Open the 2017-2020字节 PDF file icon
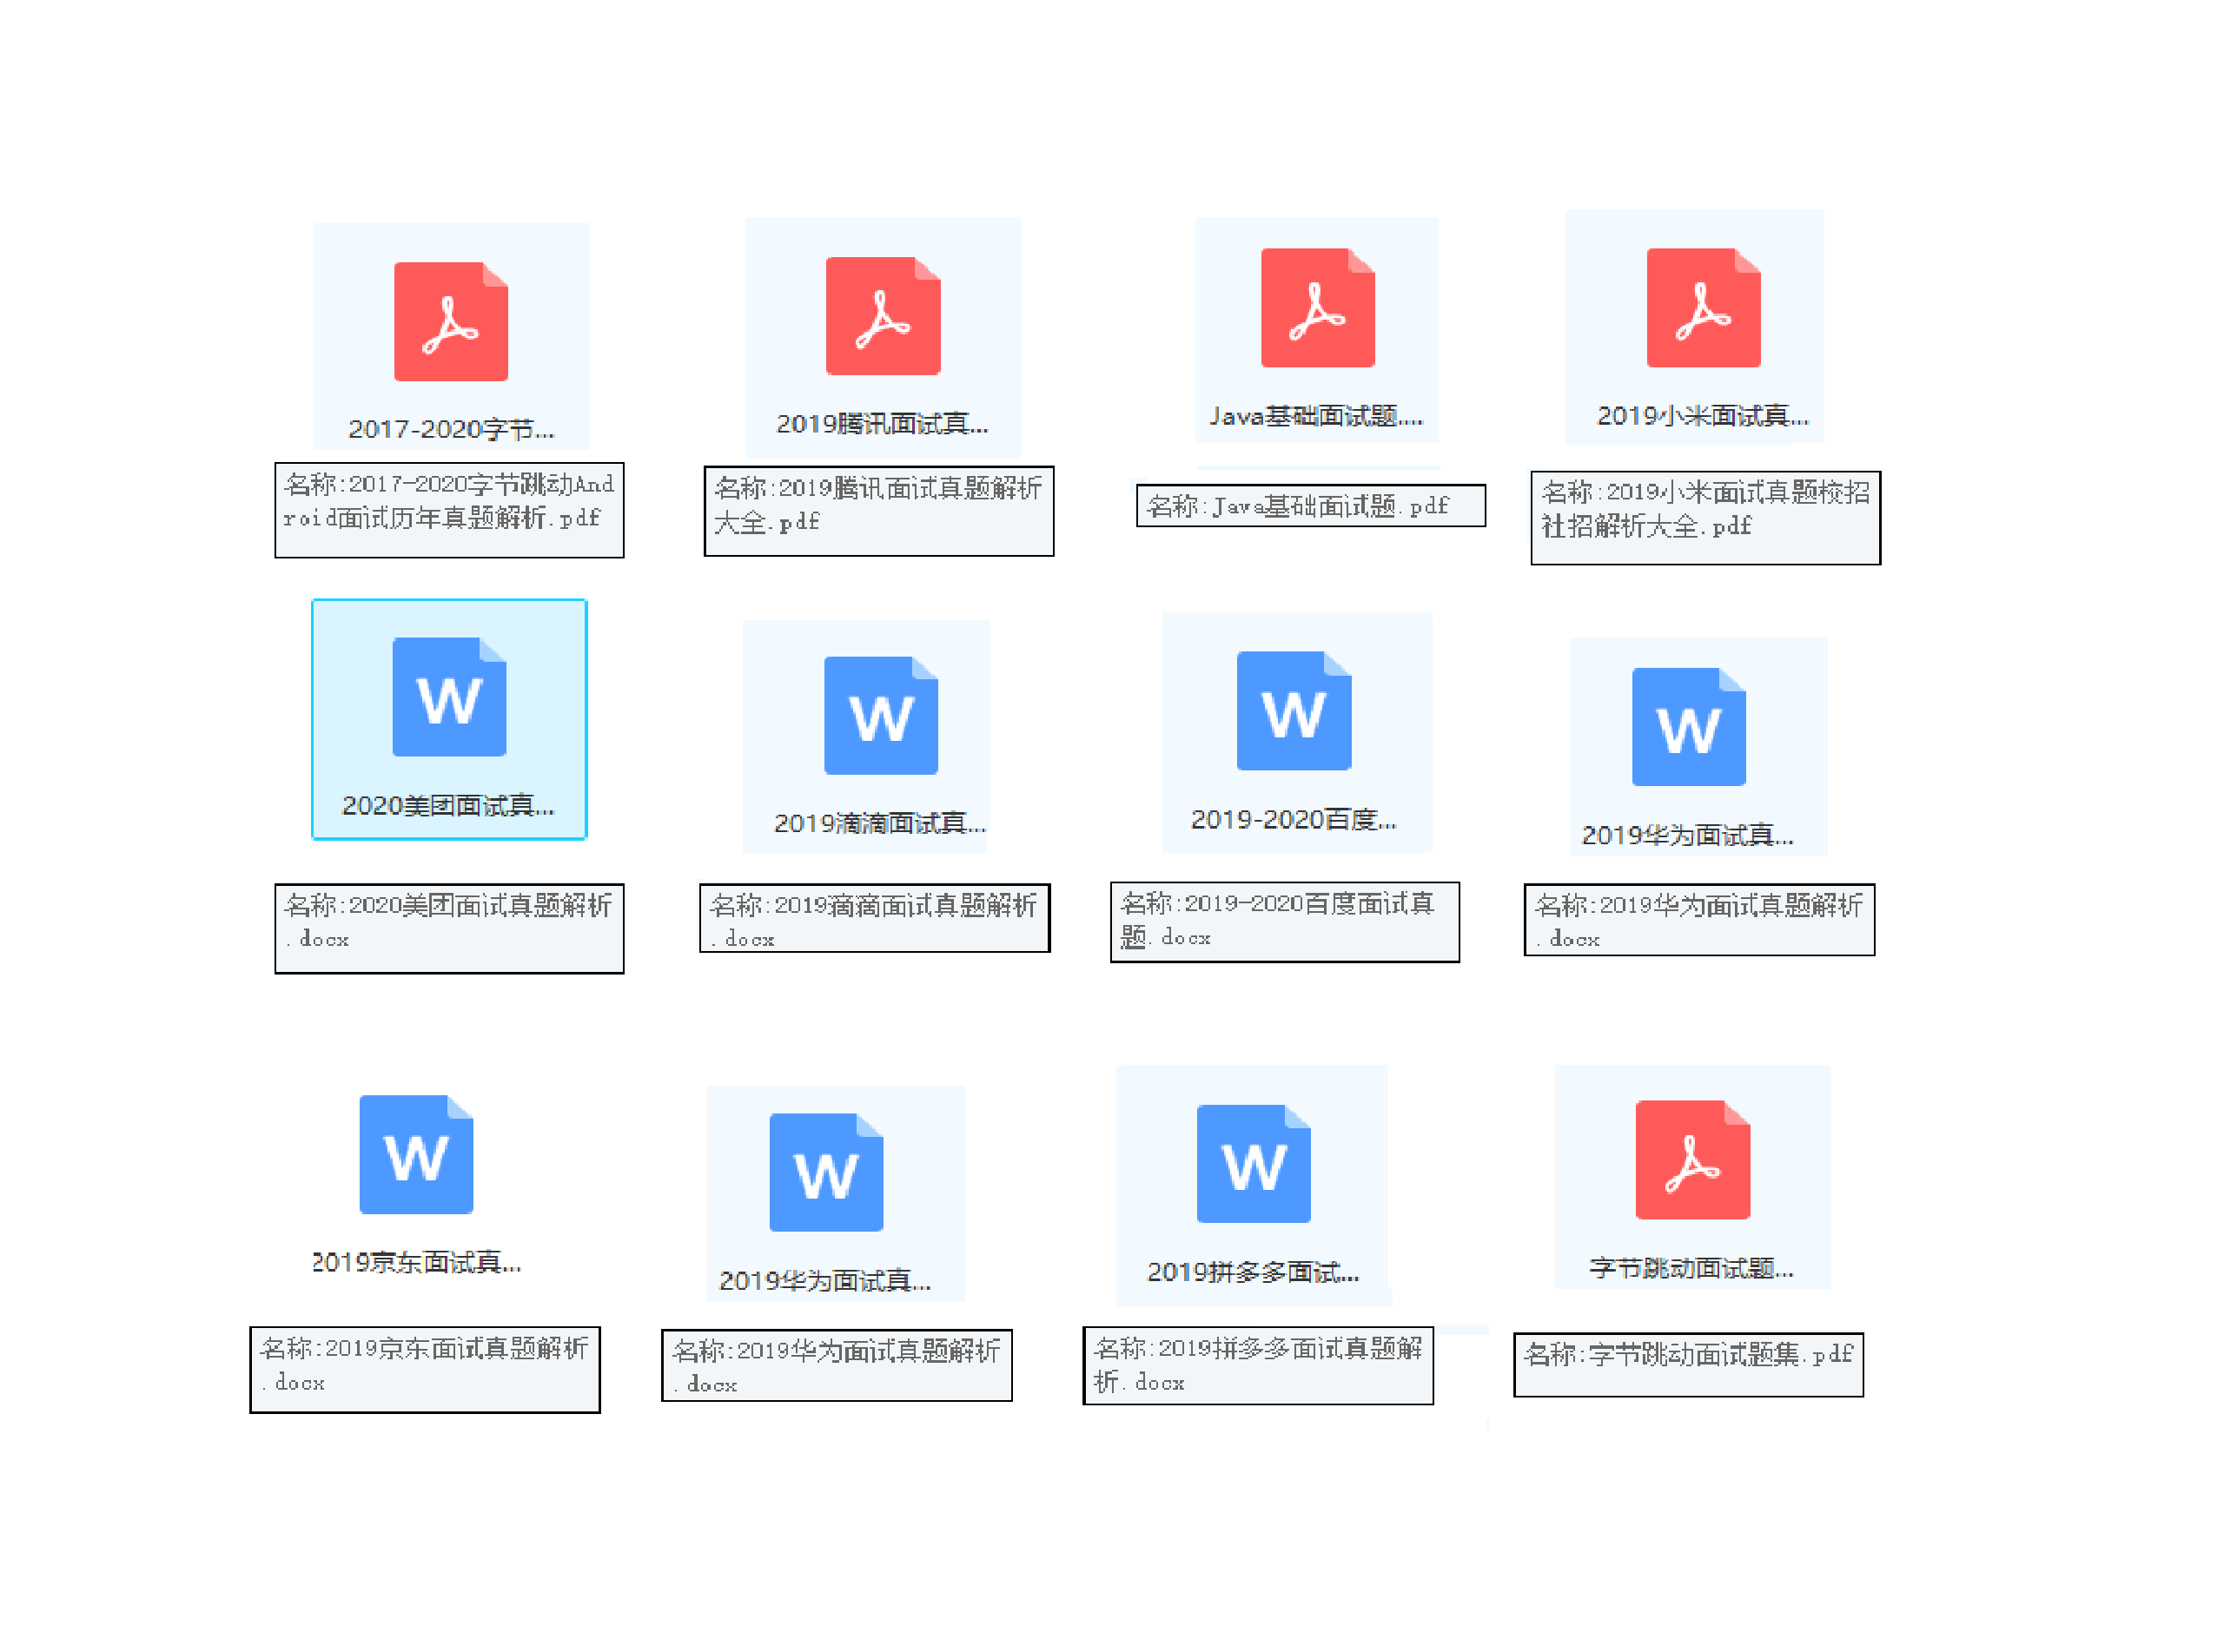This screenshot has width=2224, height=1652. [x=450, y=322]
